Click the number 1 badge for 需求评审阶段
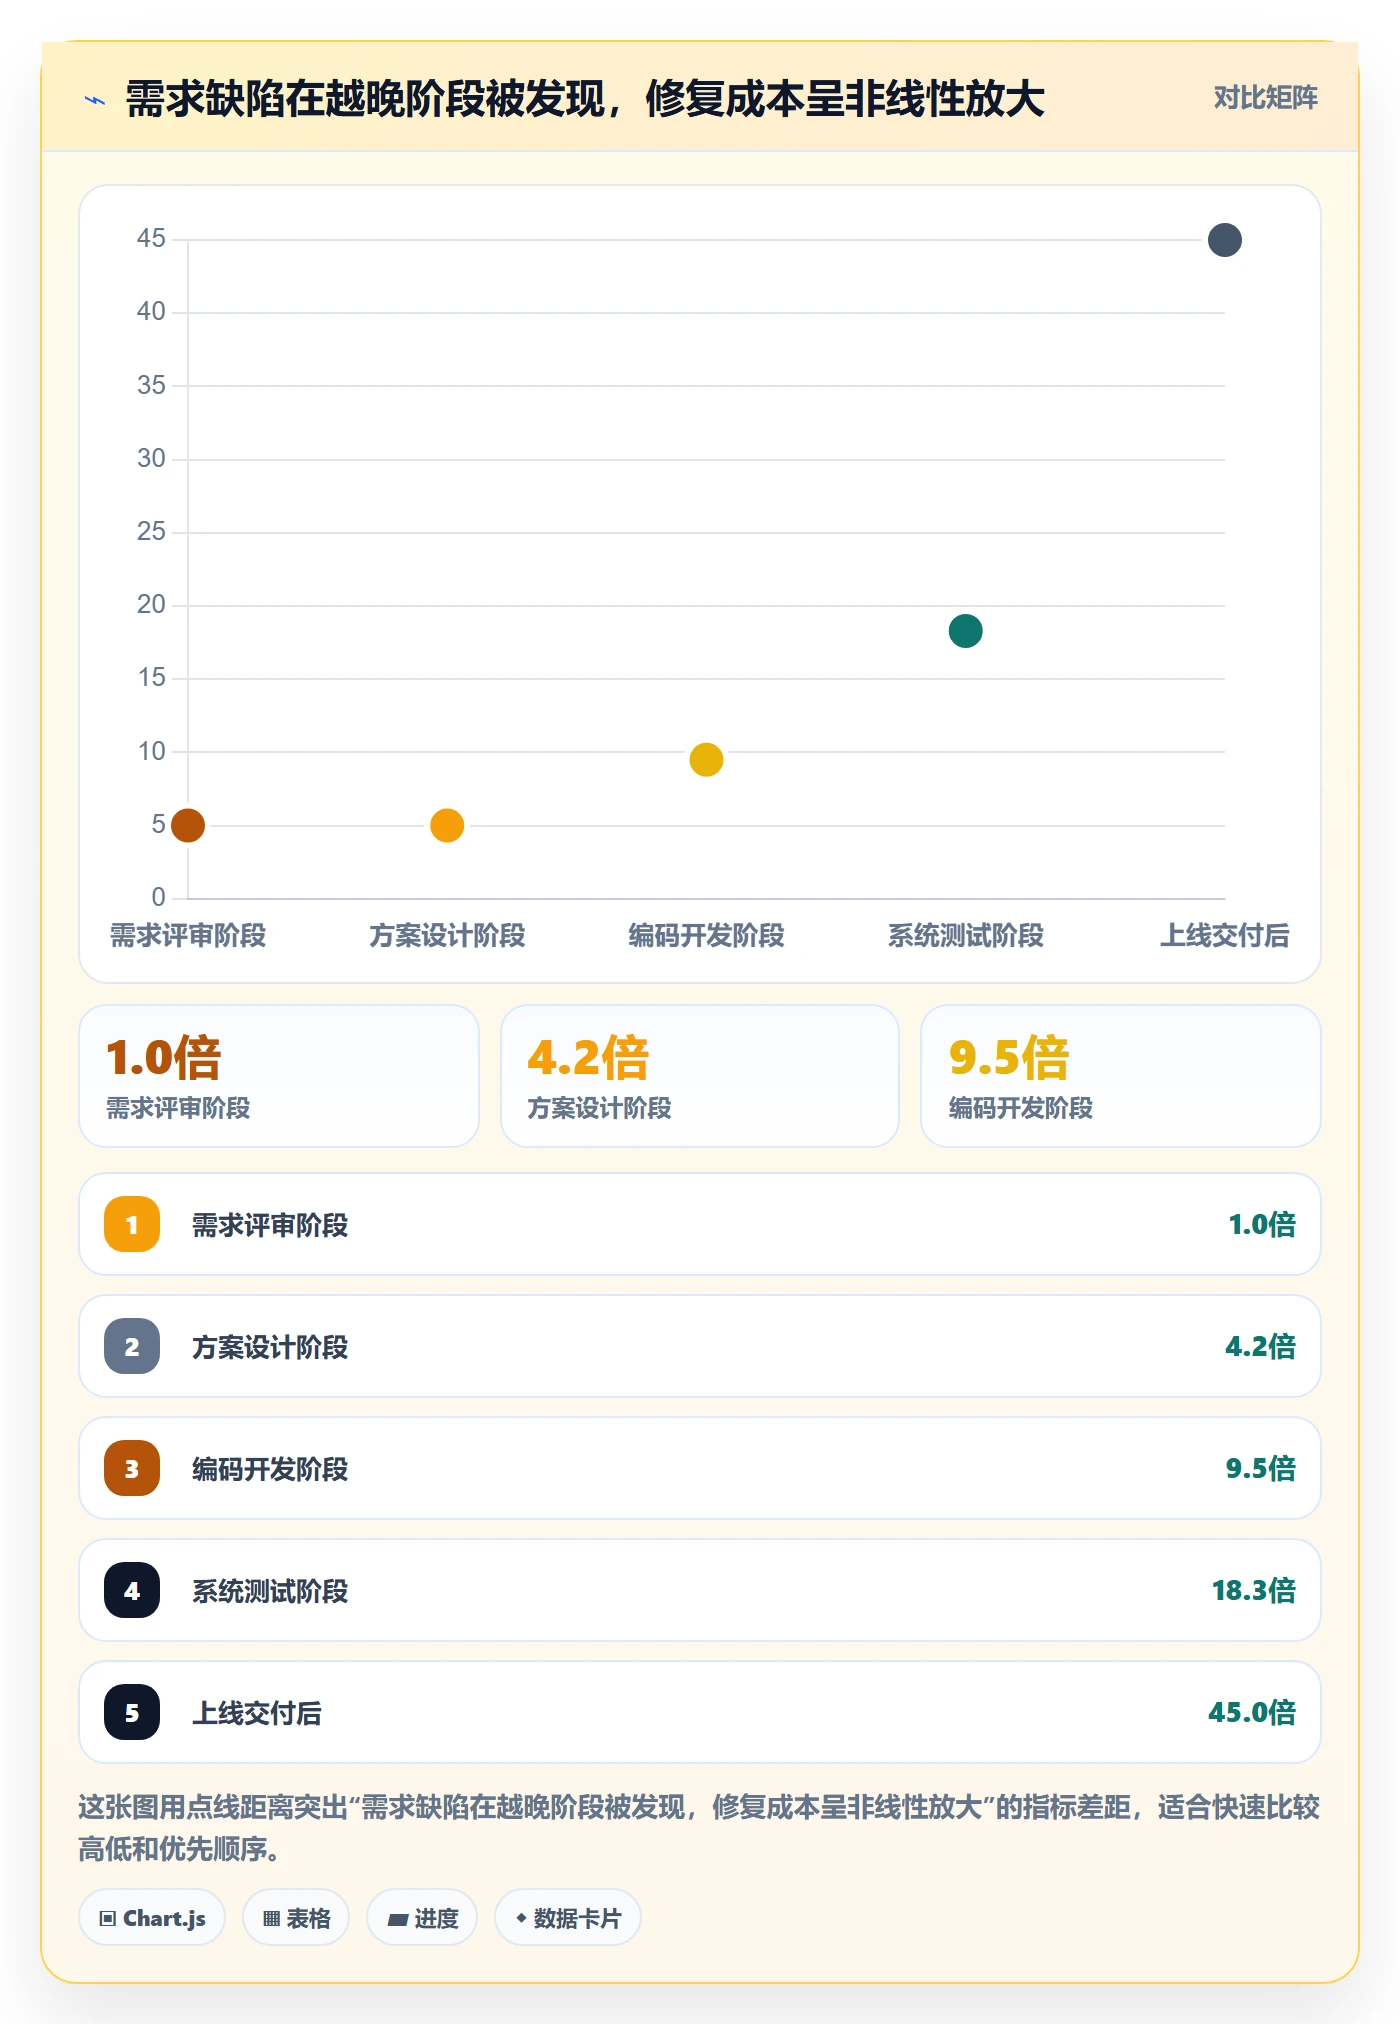 [132, 1224]
